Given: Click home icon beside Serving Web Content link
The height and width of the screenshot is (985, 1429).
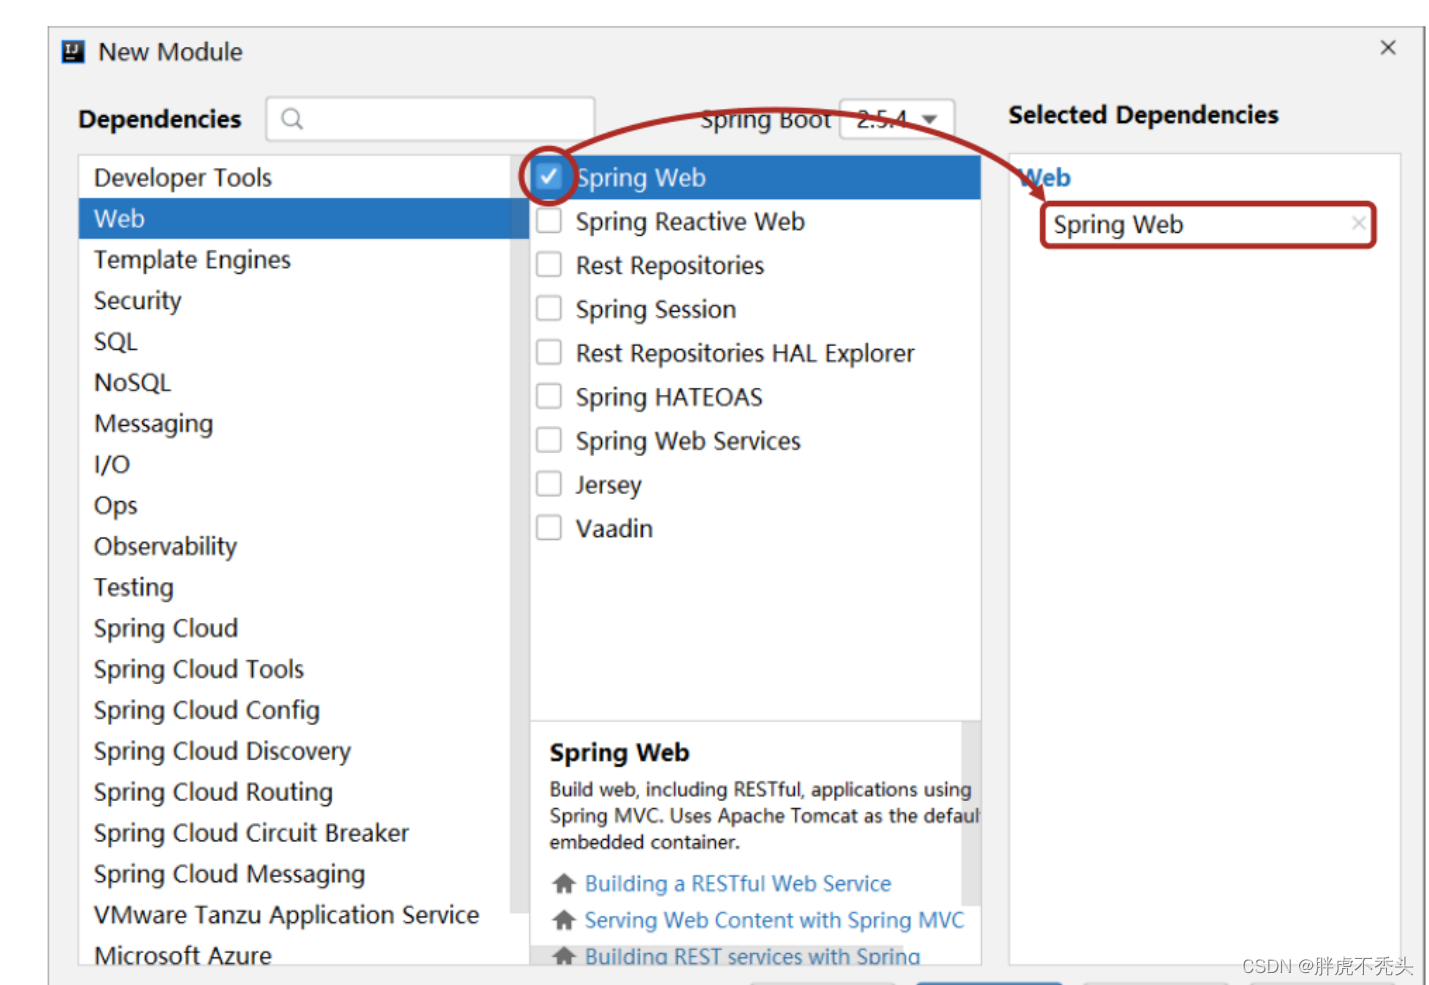Looking at the screenshot, I should tap(564, 920).
